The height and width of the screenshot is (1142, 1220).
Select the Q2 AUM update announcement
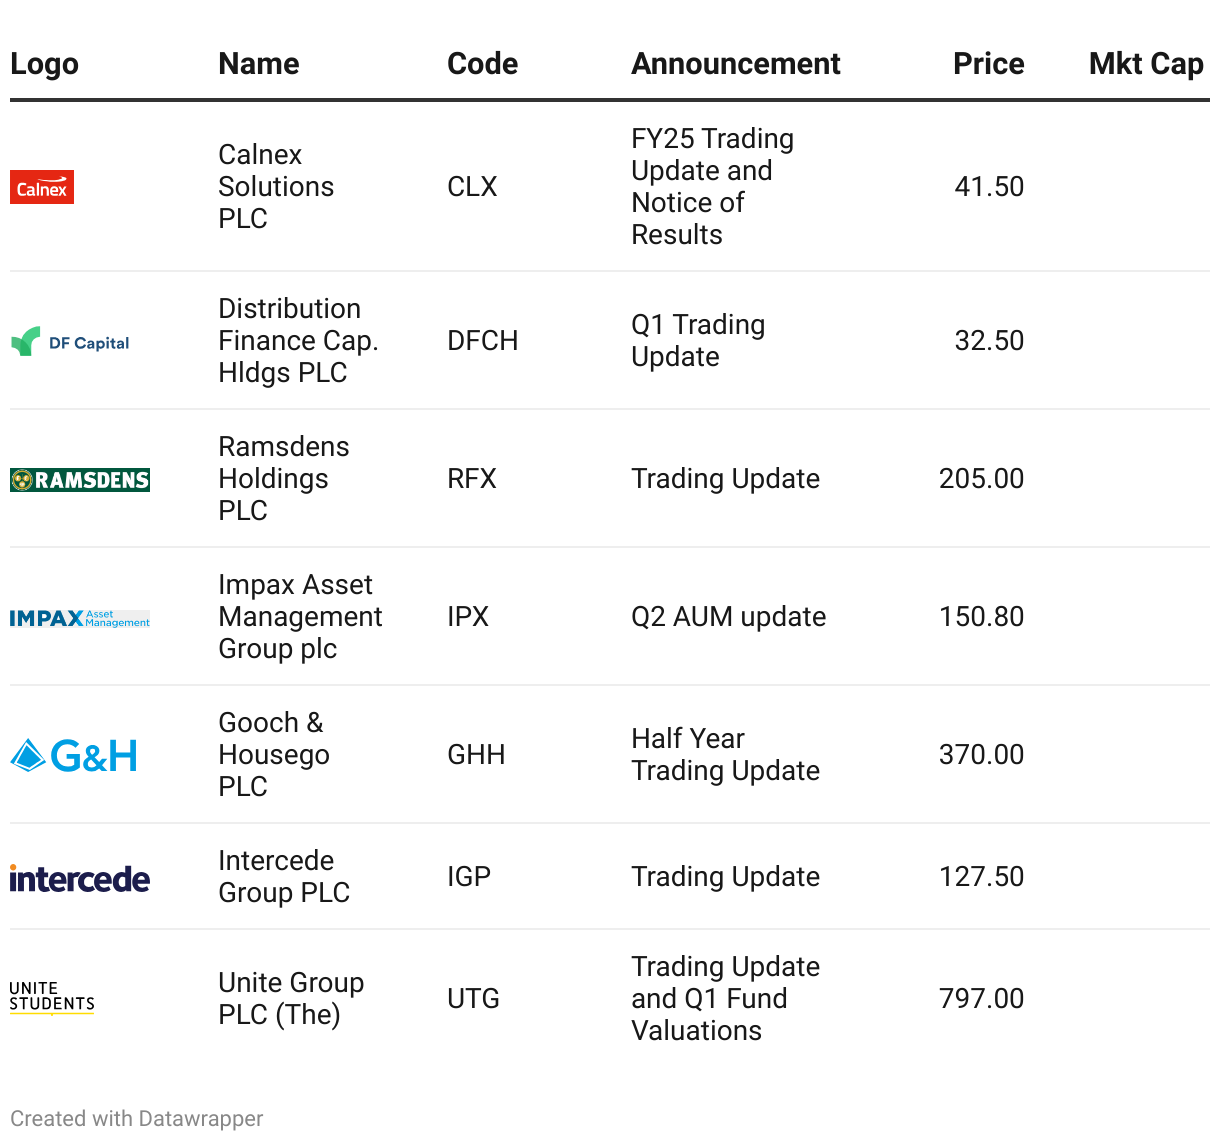pos(729,617)
